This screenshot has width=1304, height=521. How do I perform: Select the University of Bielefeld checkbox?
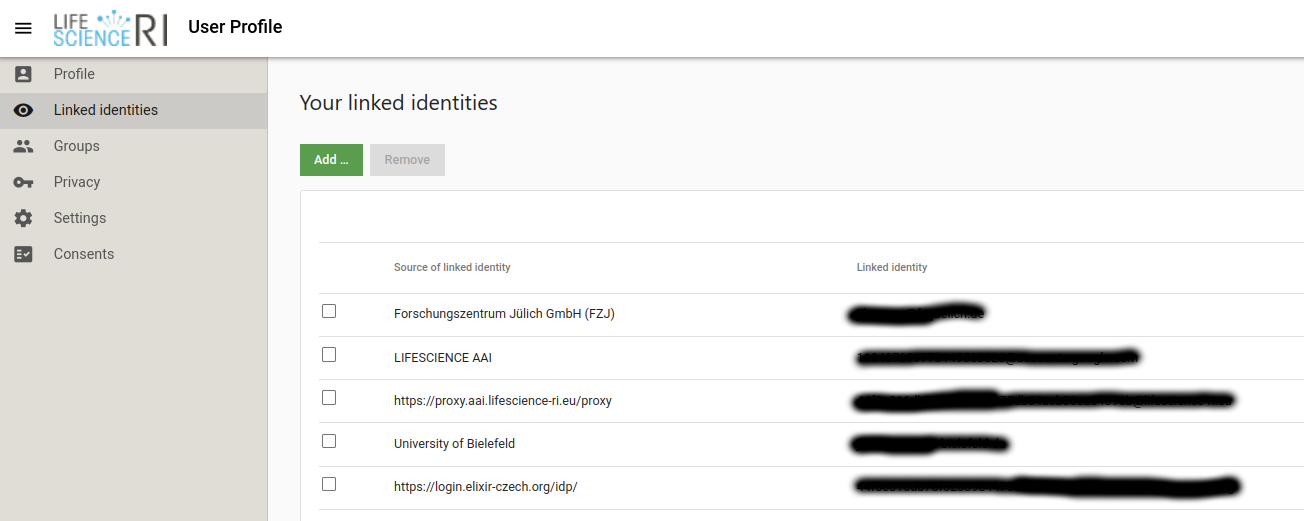click(x=329, y=441)
